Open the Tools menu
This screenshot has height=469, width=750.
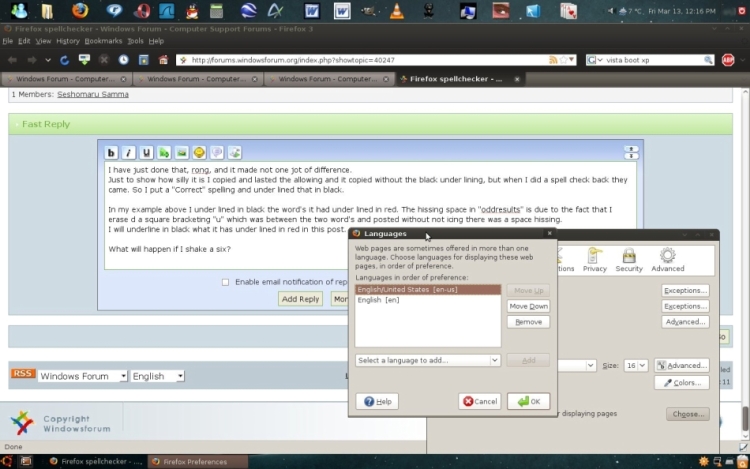pyautogui.click(x=135, y=41)
